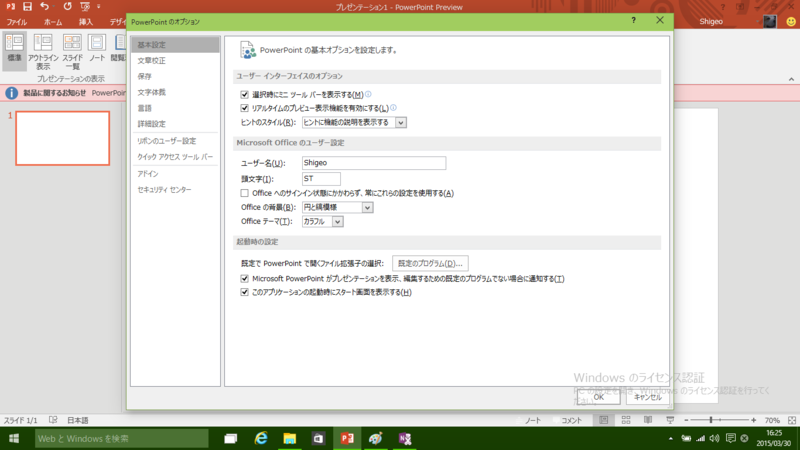
Task: Open Internet Explorer from the taskbar
Action: [x=261, y=438]
